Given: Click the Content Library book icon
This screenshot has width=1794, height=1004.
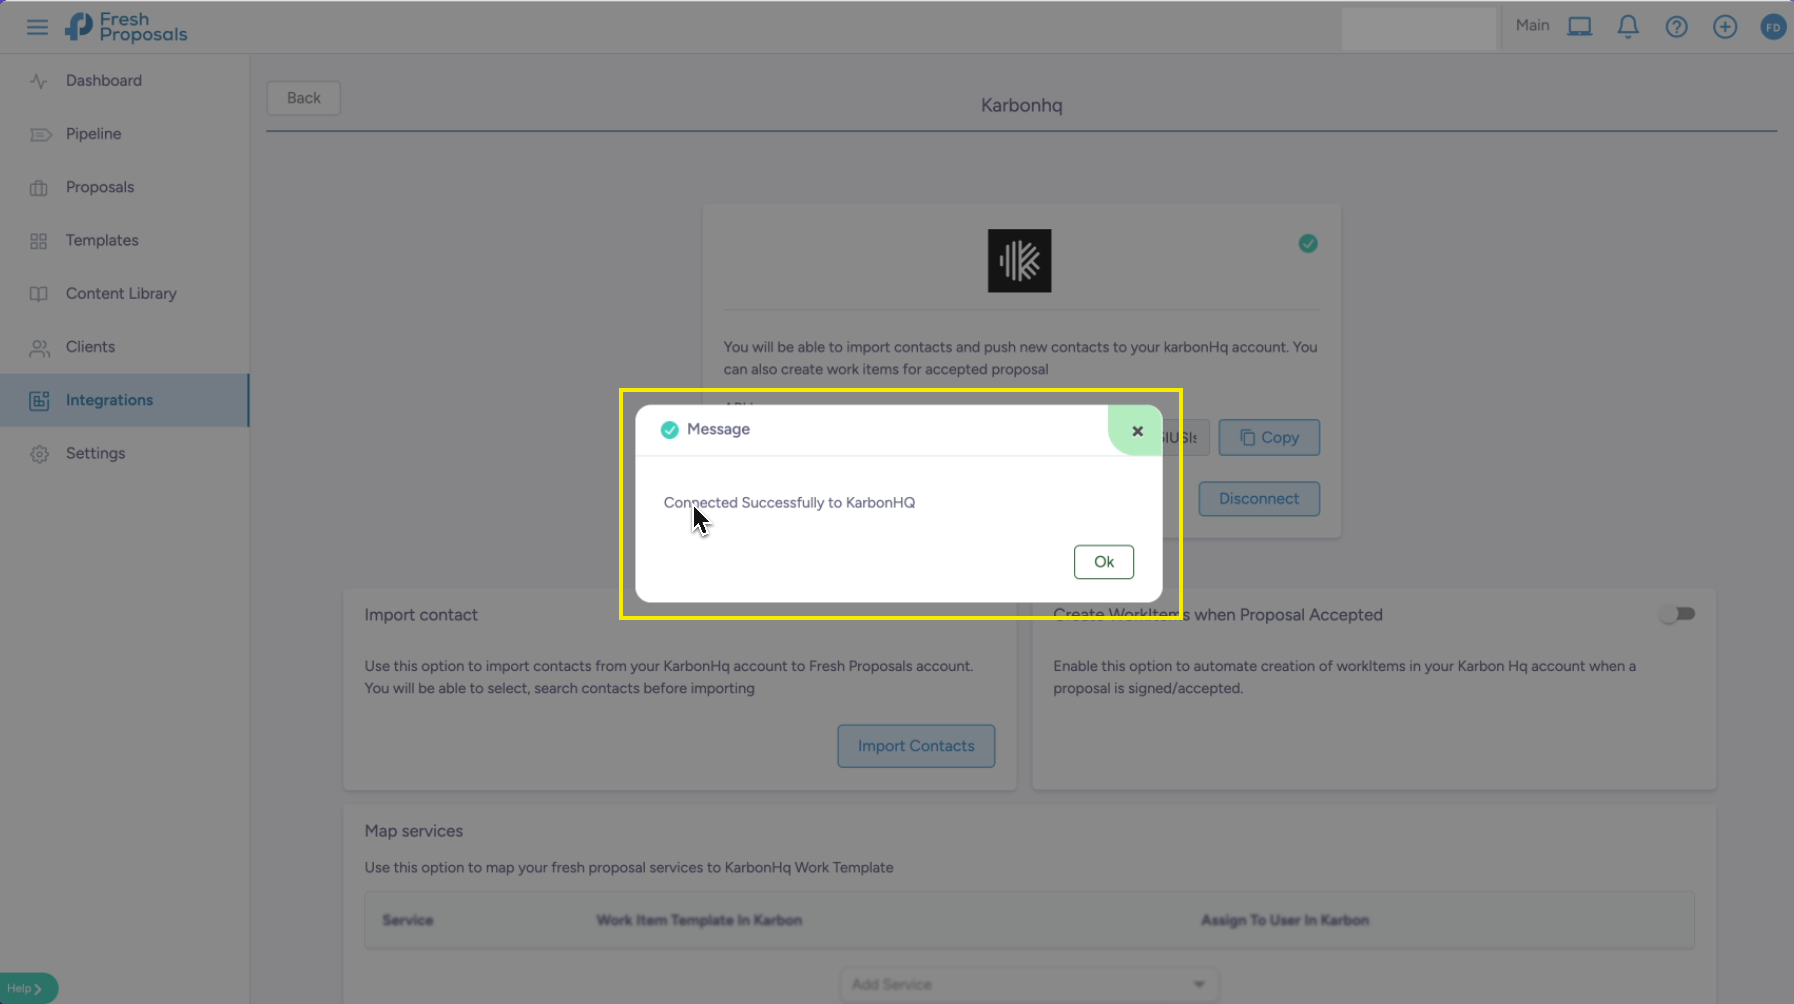Looking at the screenshot, I should click(39, 294).
